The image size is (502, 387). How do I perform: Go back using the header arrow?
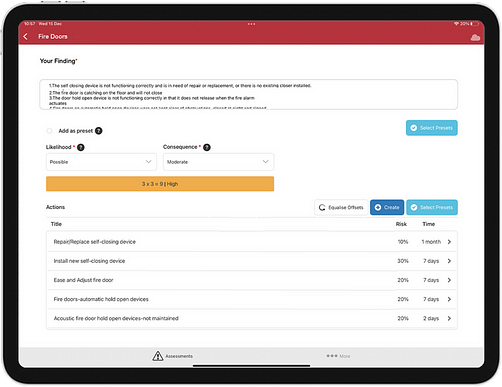(26, 36)
